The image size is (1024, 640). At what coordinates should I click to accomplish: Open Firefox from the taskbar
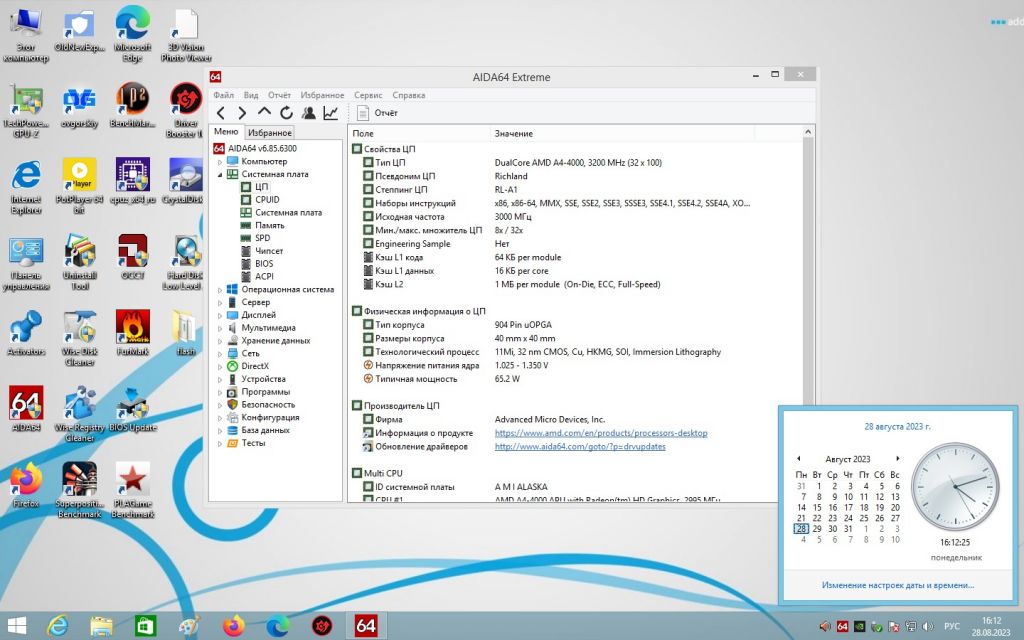coord(233,626)
